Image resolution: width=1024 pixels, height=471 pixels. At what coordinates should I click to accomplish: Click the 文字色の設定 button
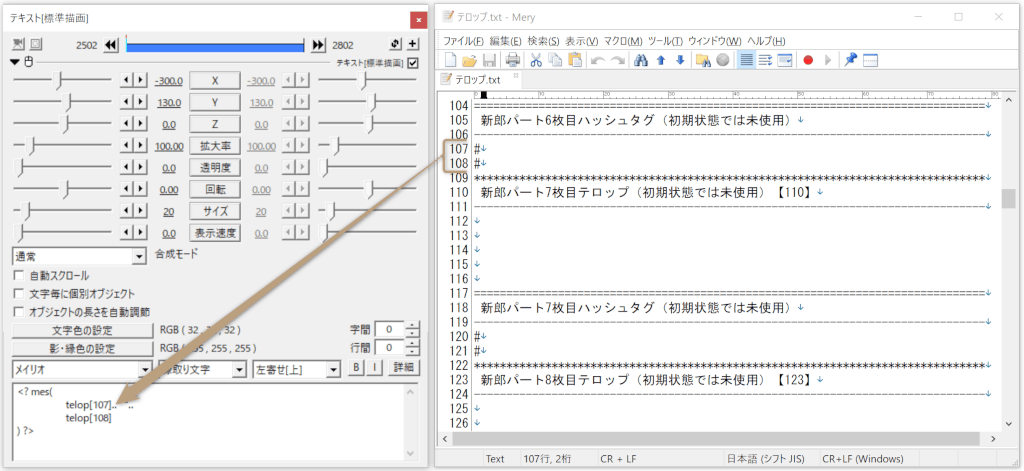82,330
